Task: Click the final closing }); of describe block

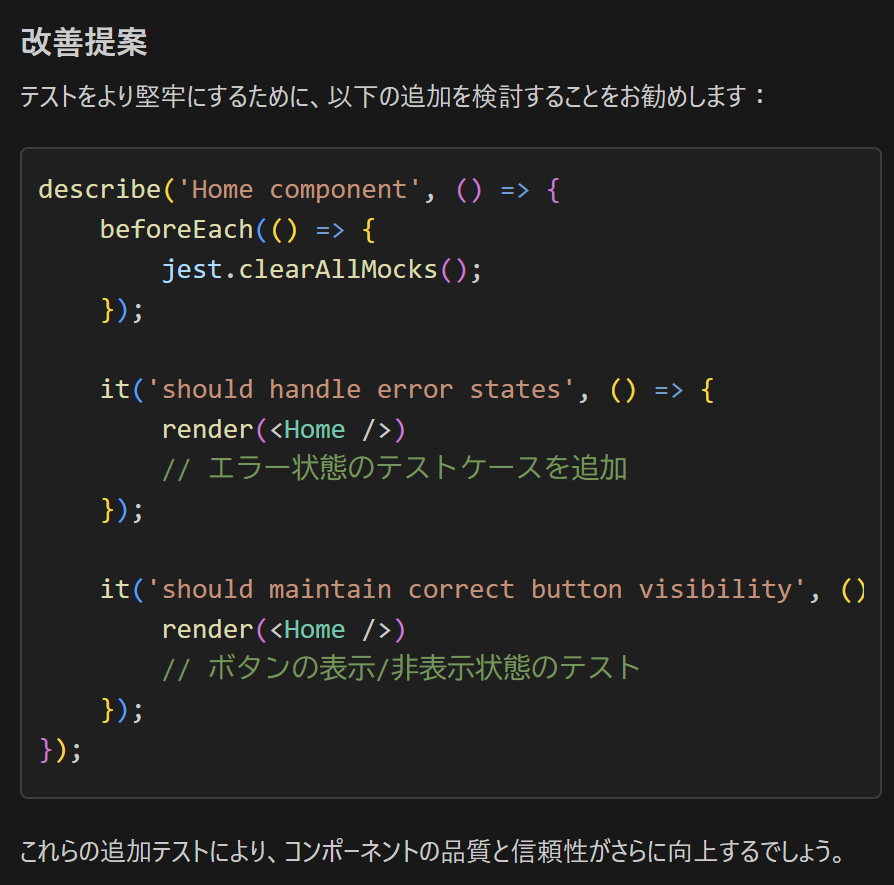Action: (60, 750)
